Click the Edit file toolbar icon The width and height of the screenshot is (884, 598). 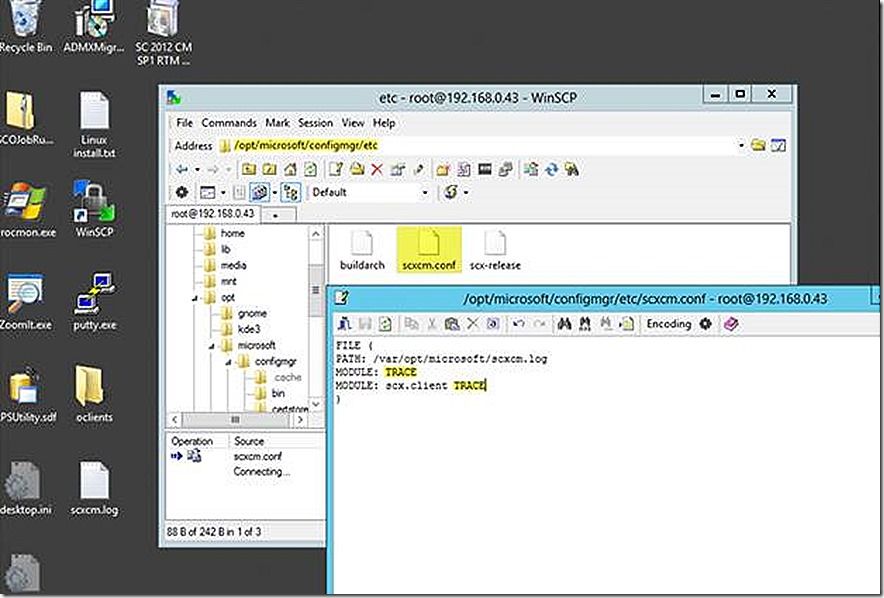tap(336, 169)
